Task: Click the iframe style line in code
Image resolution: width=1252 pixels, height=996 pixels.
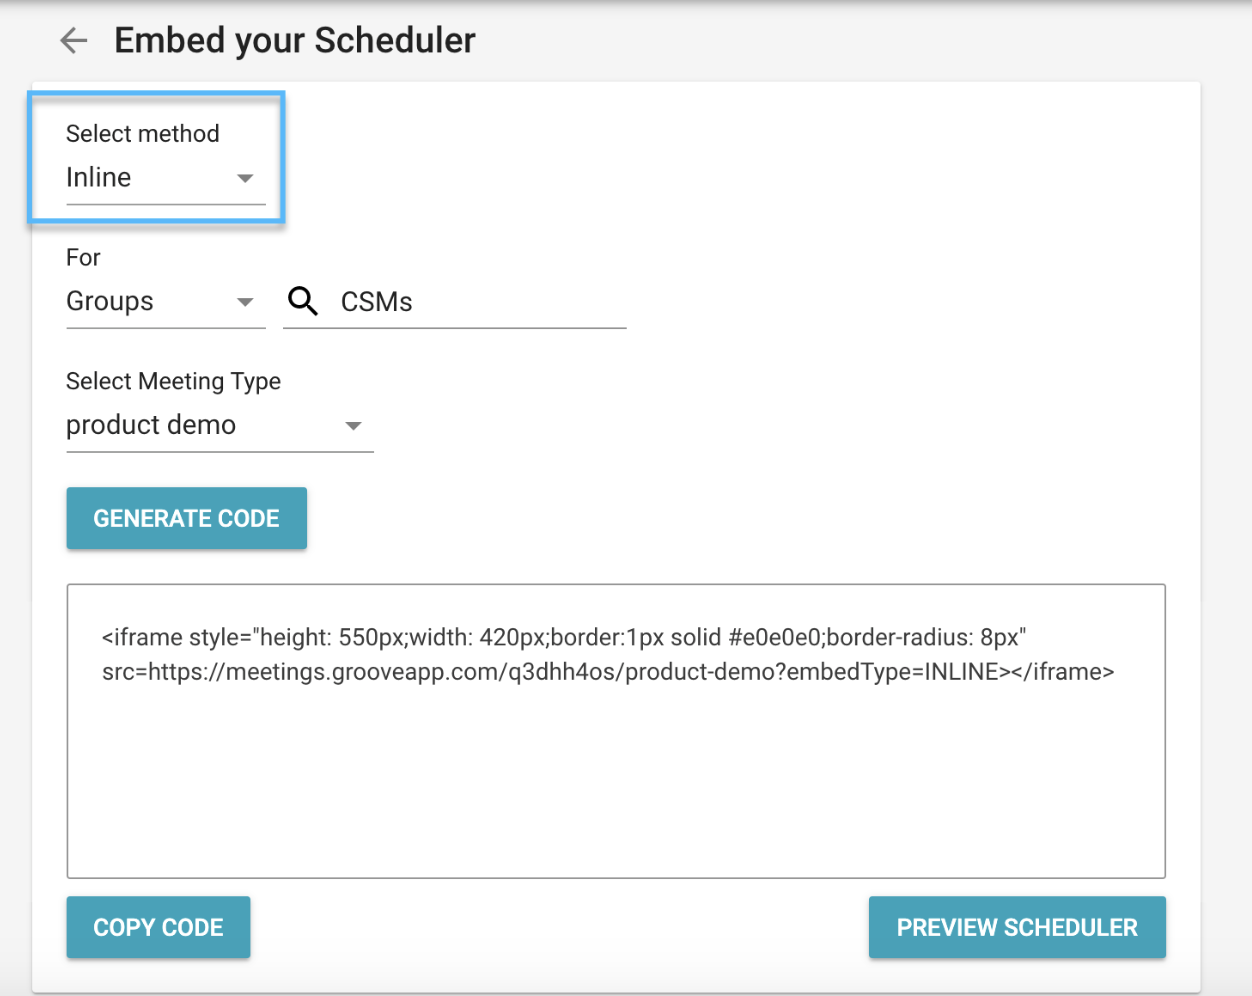Action: click(564, 638)
